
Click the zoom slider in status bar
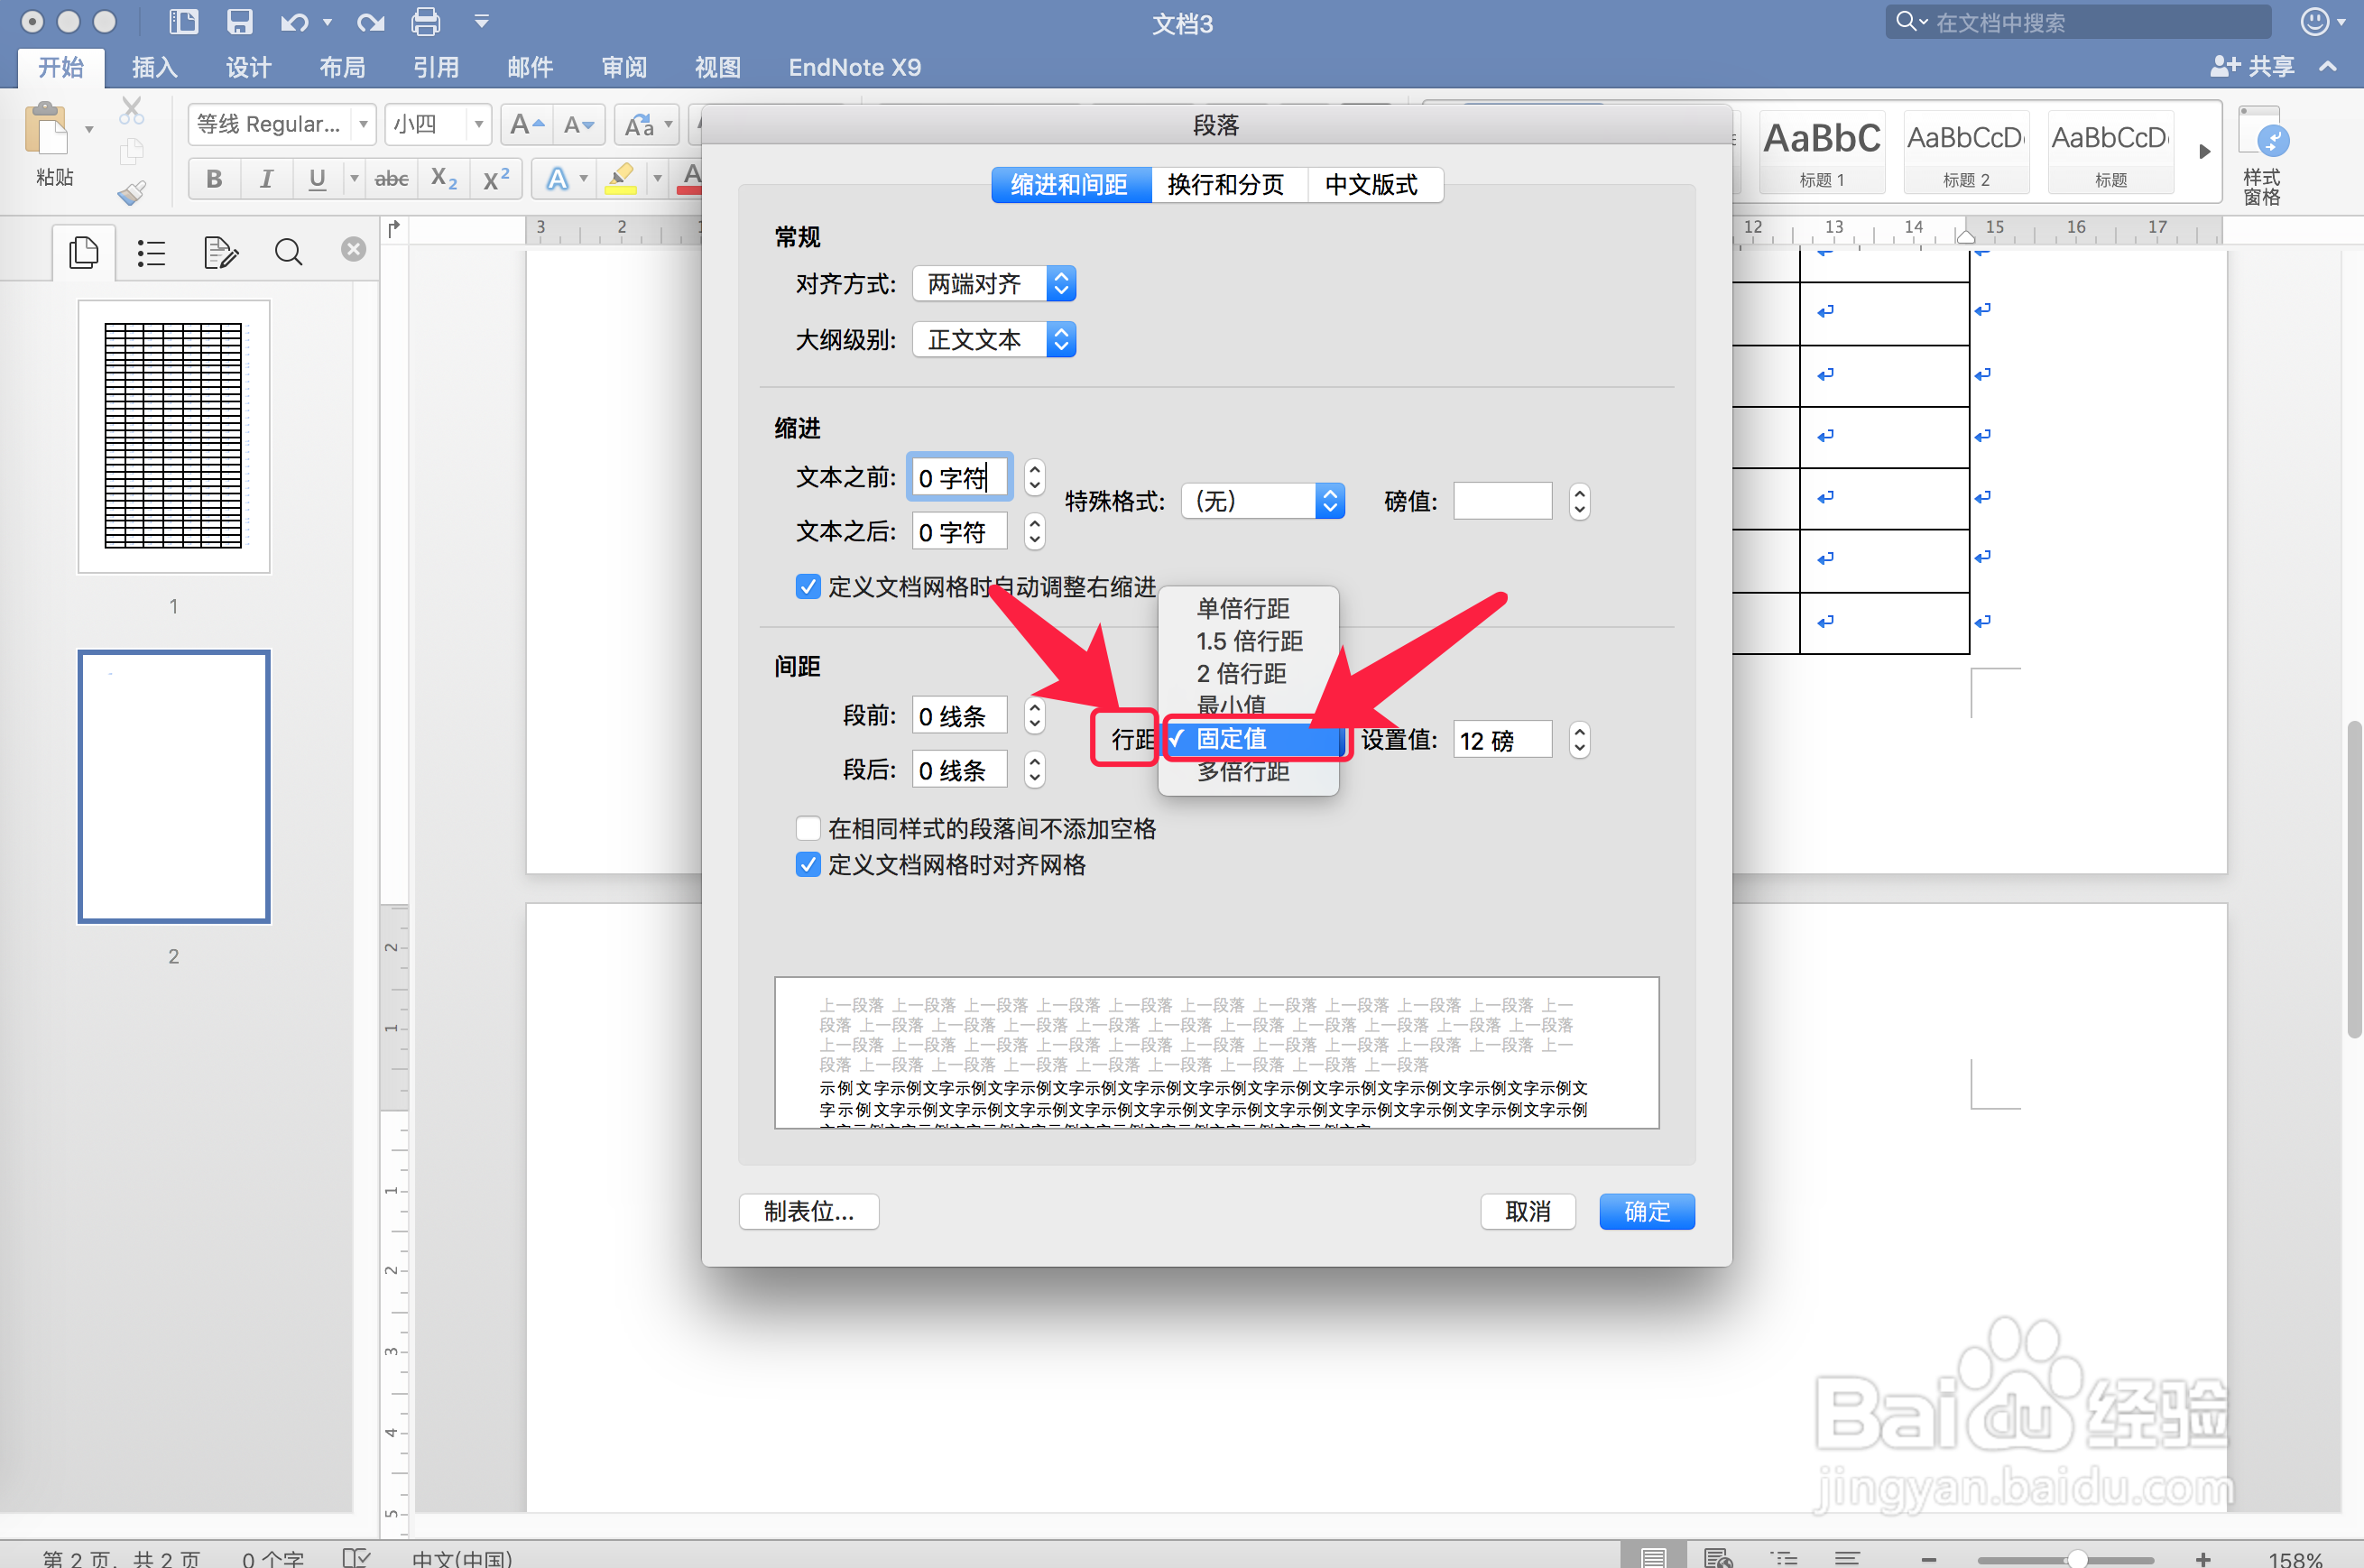pos(2076,1558)
